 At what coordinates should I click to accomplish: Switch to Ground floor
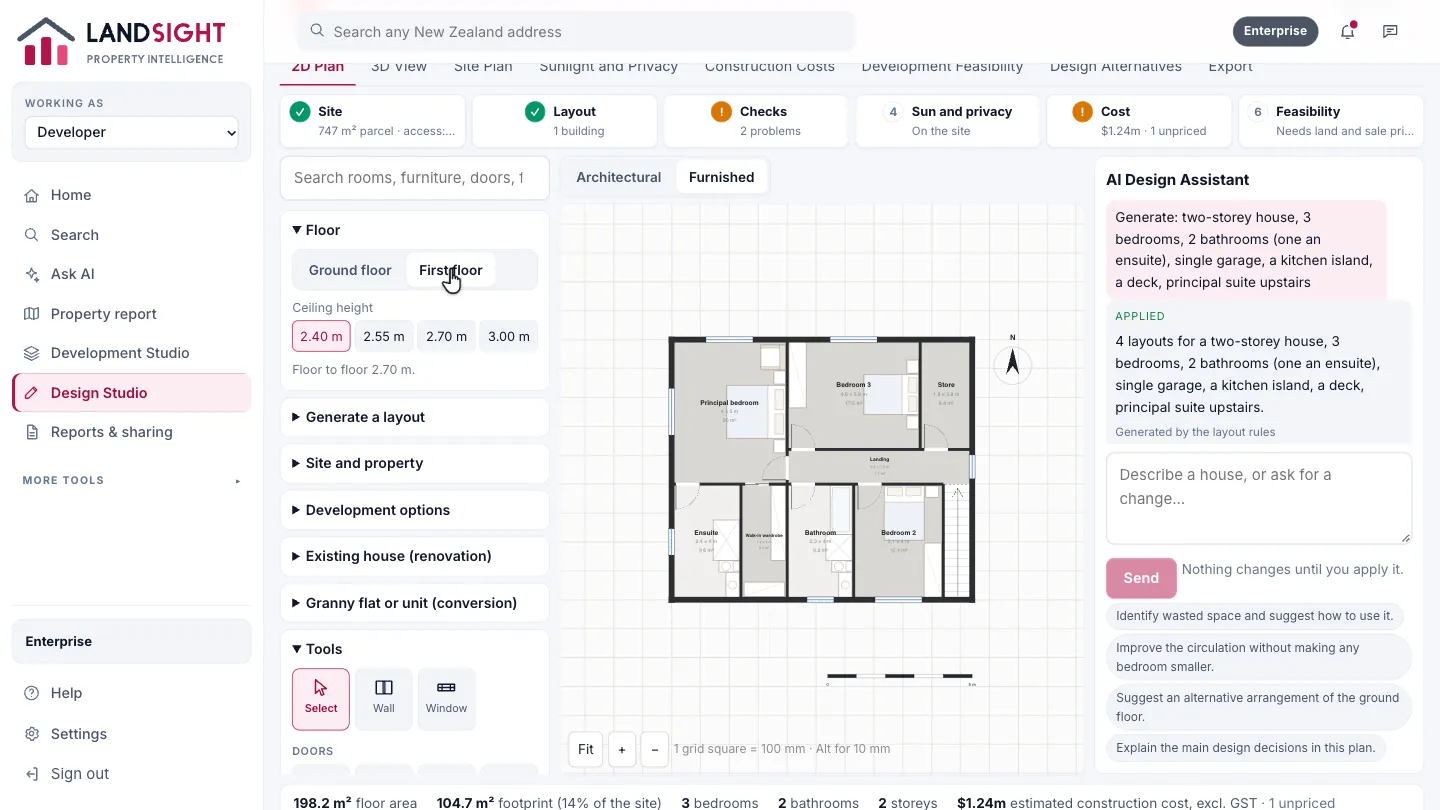pos(350,270)
